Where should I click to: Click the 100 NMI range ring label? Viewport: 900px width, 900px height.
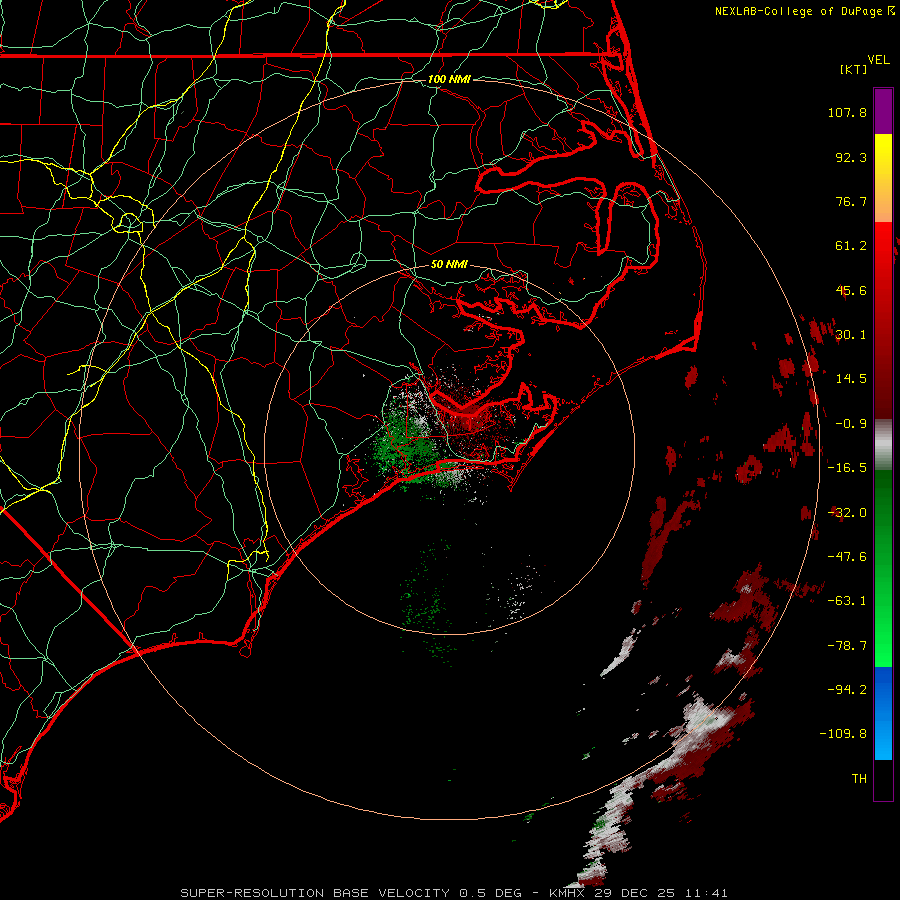coord(449,79)
